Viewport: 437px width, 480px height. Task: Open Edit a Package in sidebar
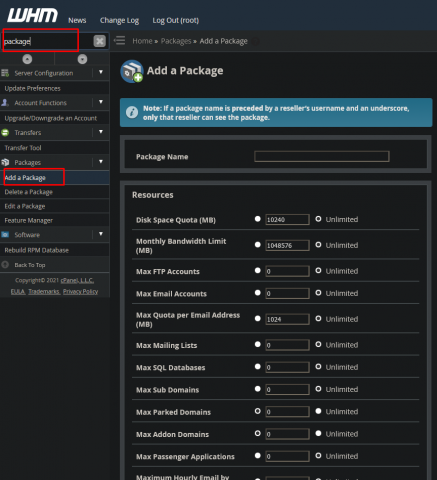coord(25,206)
